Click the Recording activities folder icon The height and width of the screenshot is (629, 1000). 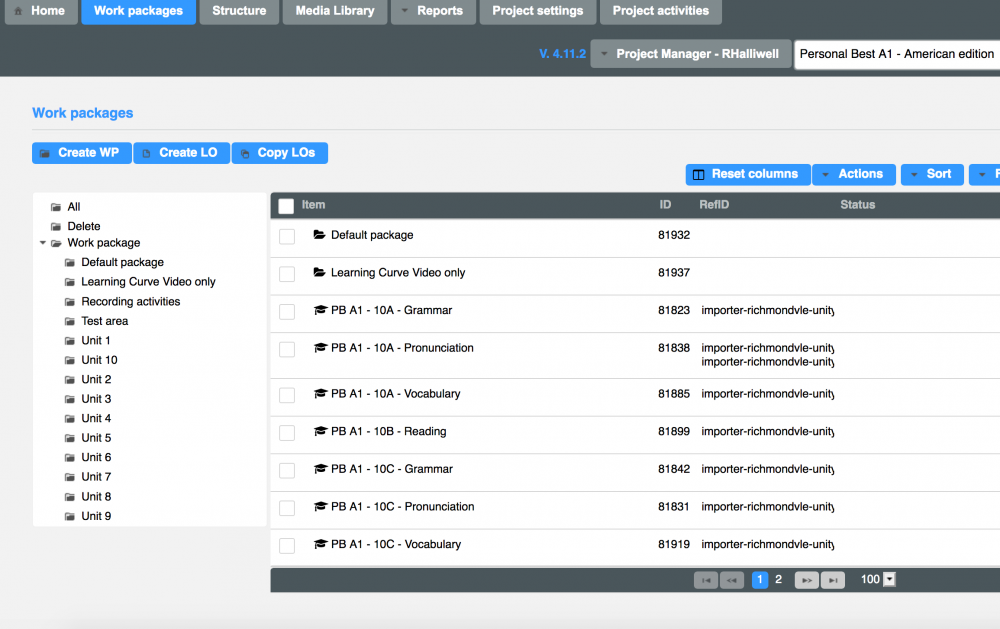click(x=70, y=302)
